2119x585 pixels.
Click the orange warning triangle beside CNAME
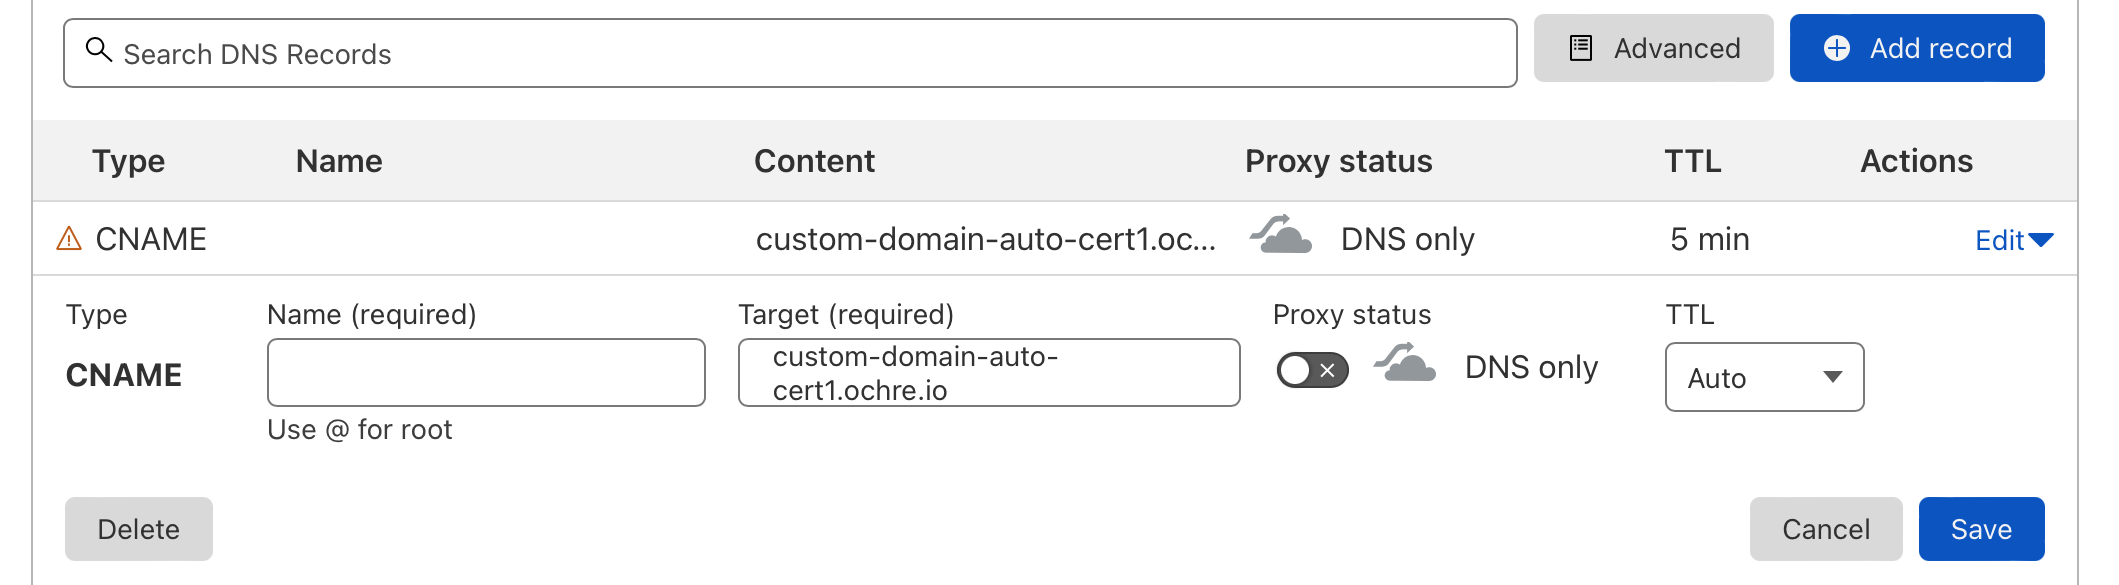pos(69,239)
